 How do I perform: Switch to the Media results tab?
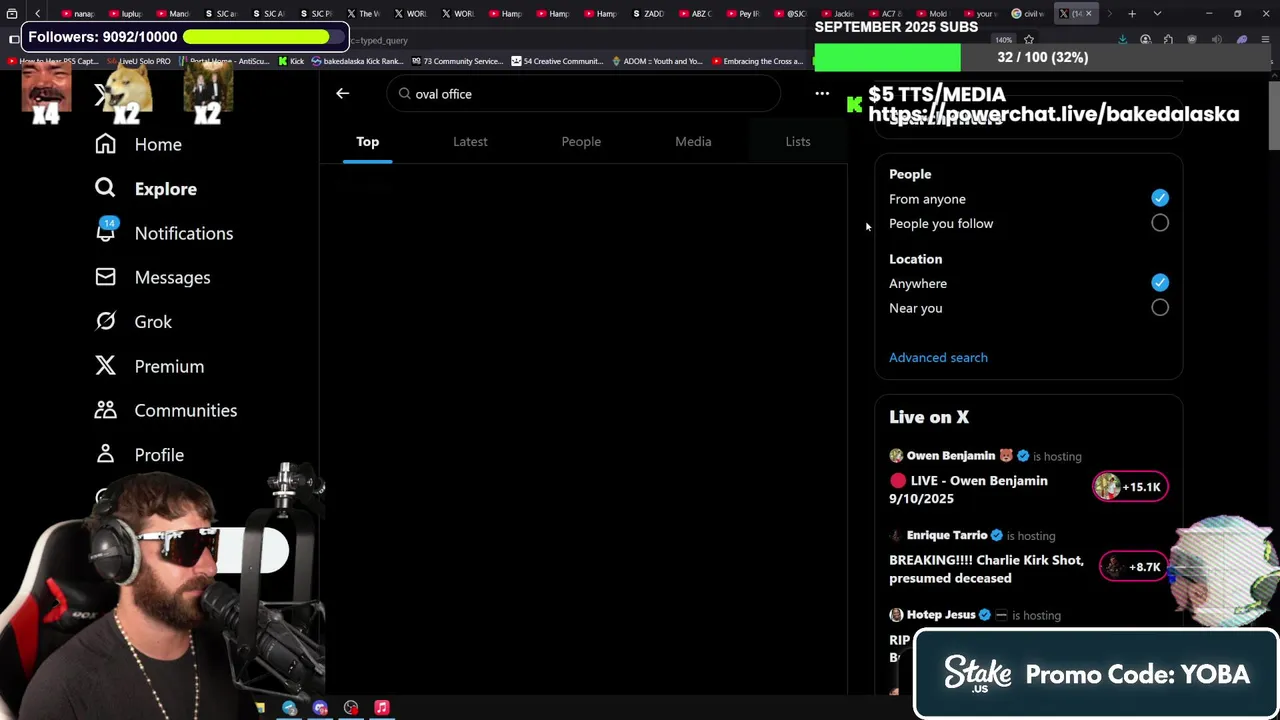693,141
